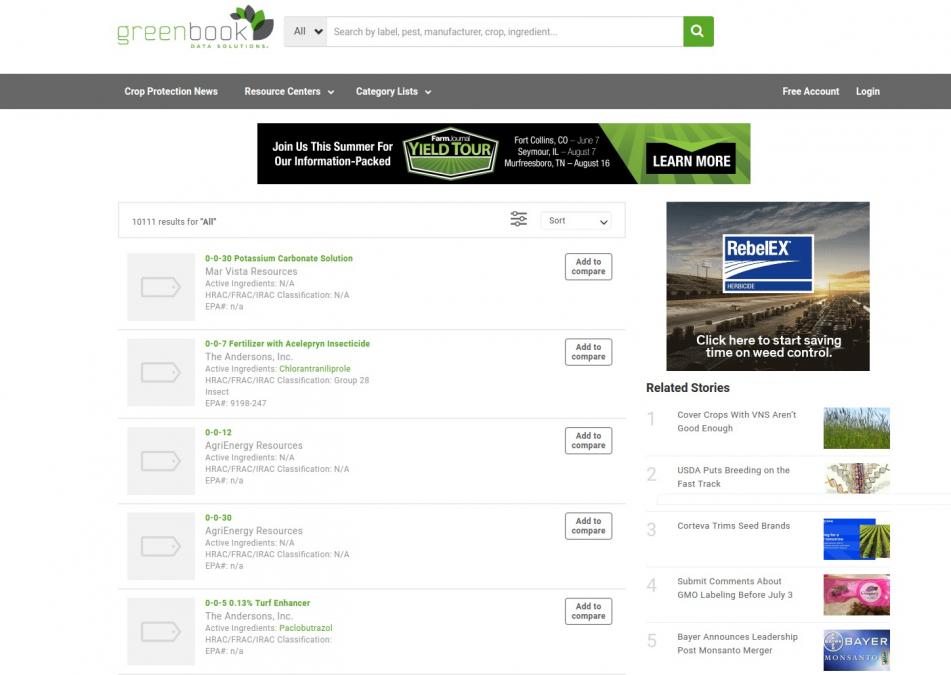Viewport: 951px width, 675px height.
Task: Open the cover crops story thumbnail
Action: point(856,428)
